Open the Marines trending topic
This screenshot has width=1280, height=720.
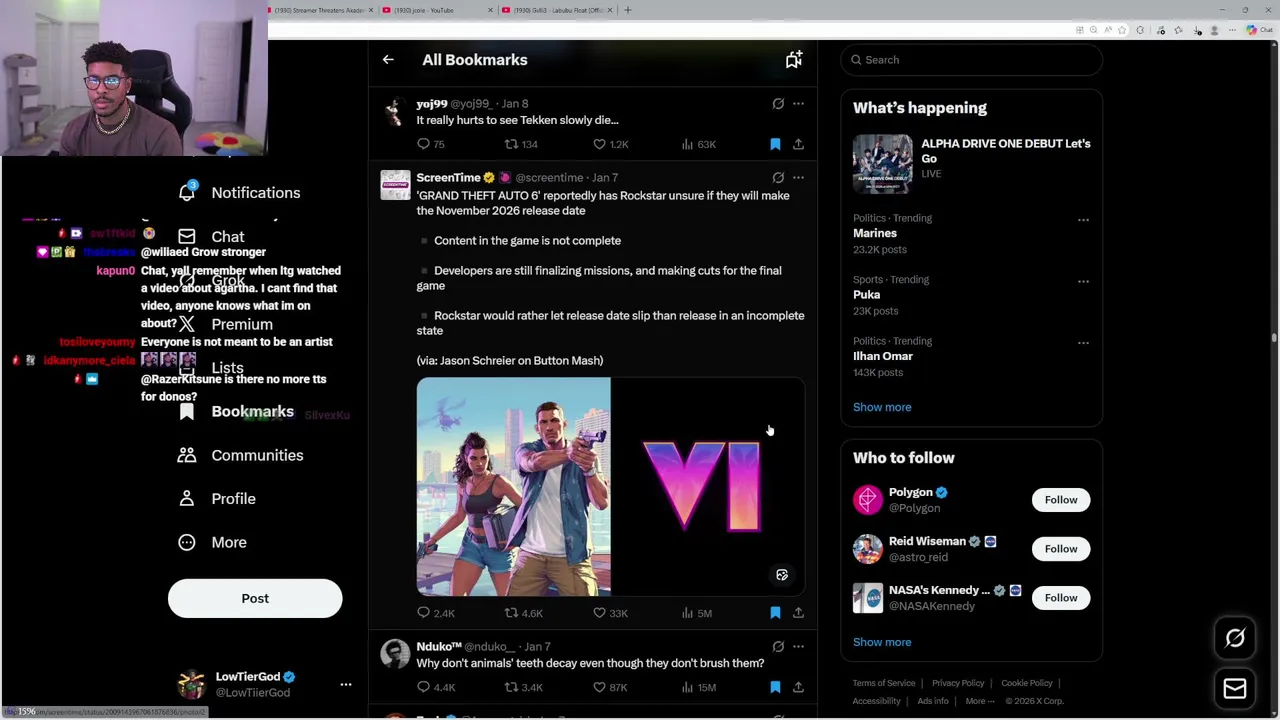click(875, 233)
